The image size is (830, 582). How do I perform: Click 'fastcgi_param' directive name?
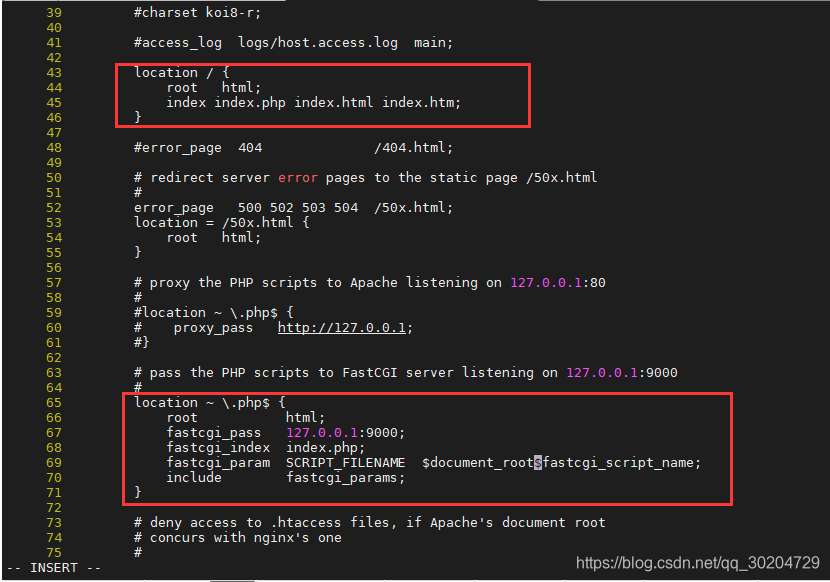pos(218,463)
